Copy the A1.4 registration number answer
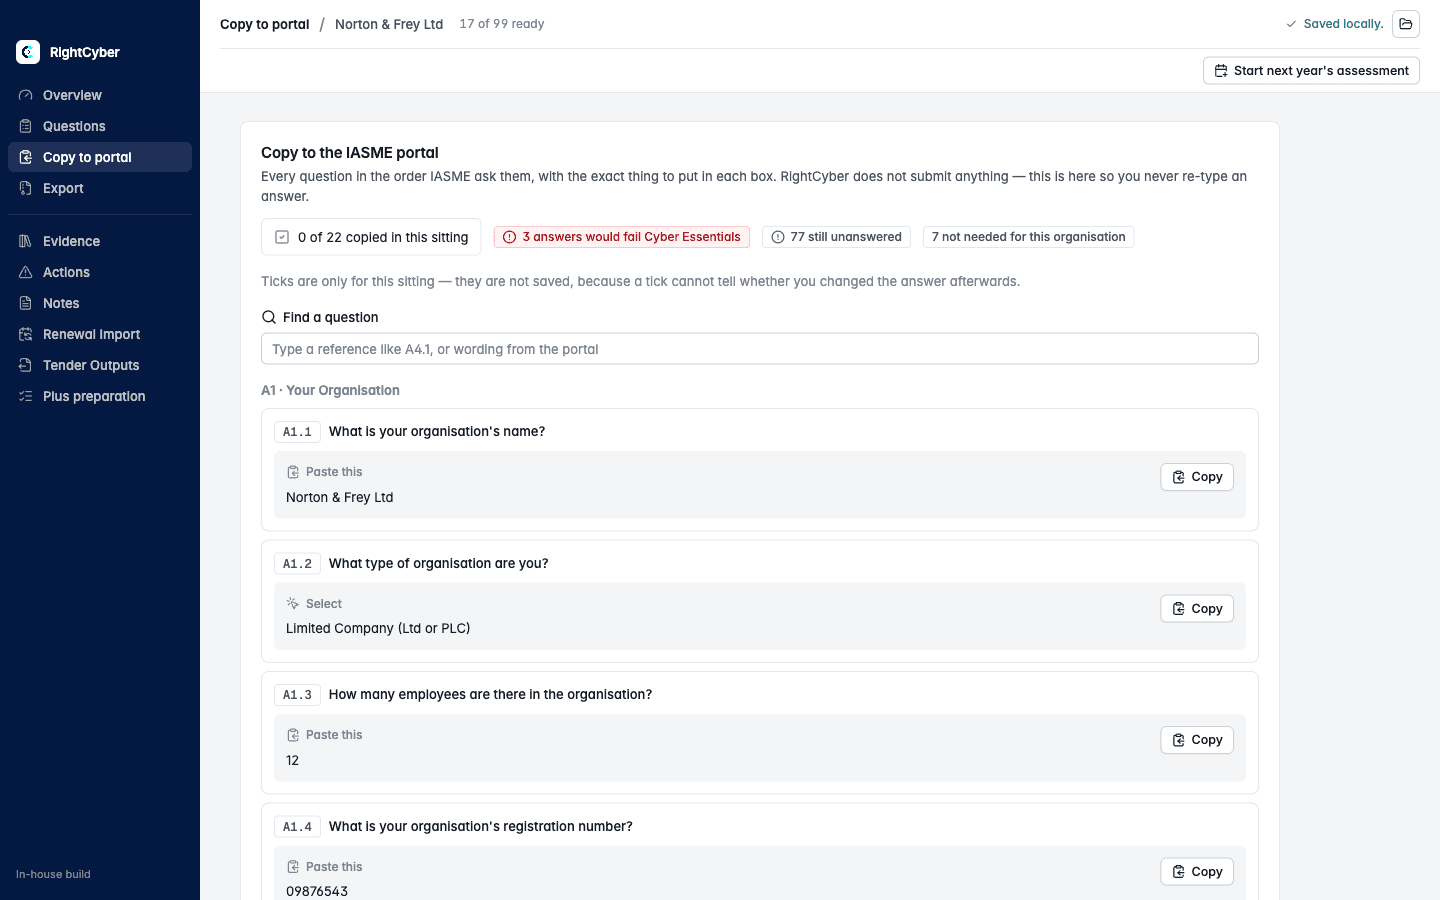This screenshot has width=1440, height=900. 1197,872
